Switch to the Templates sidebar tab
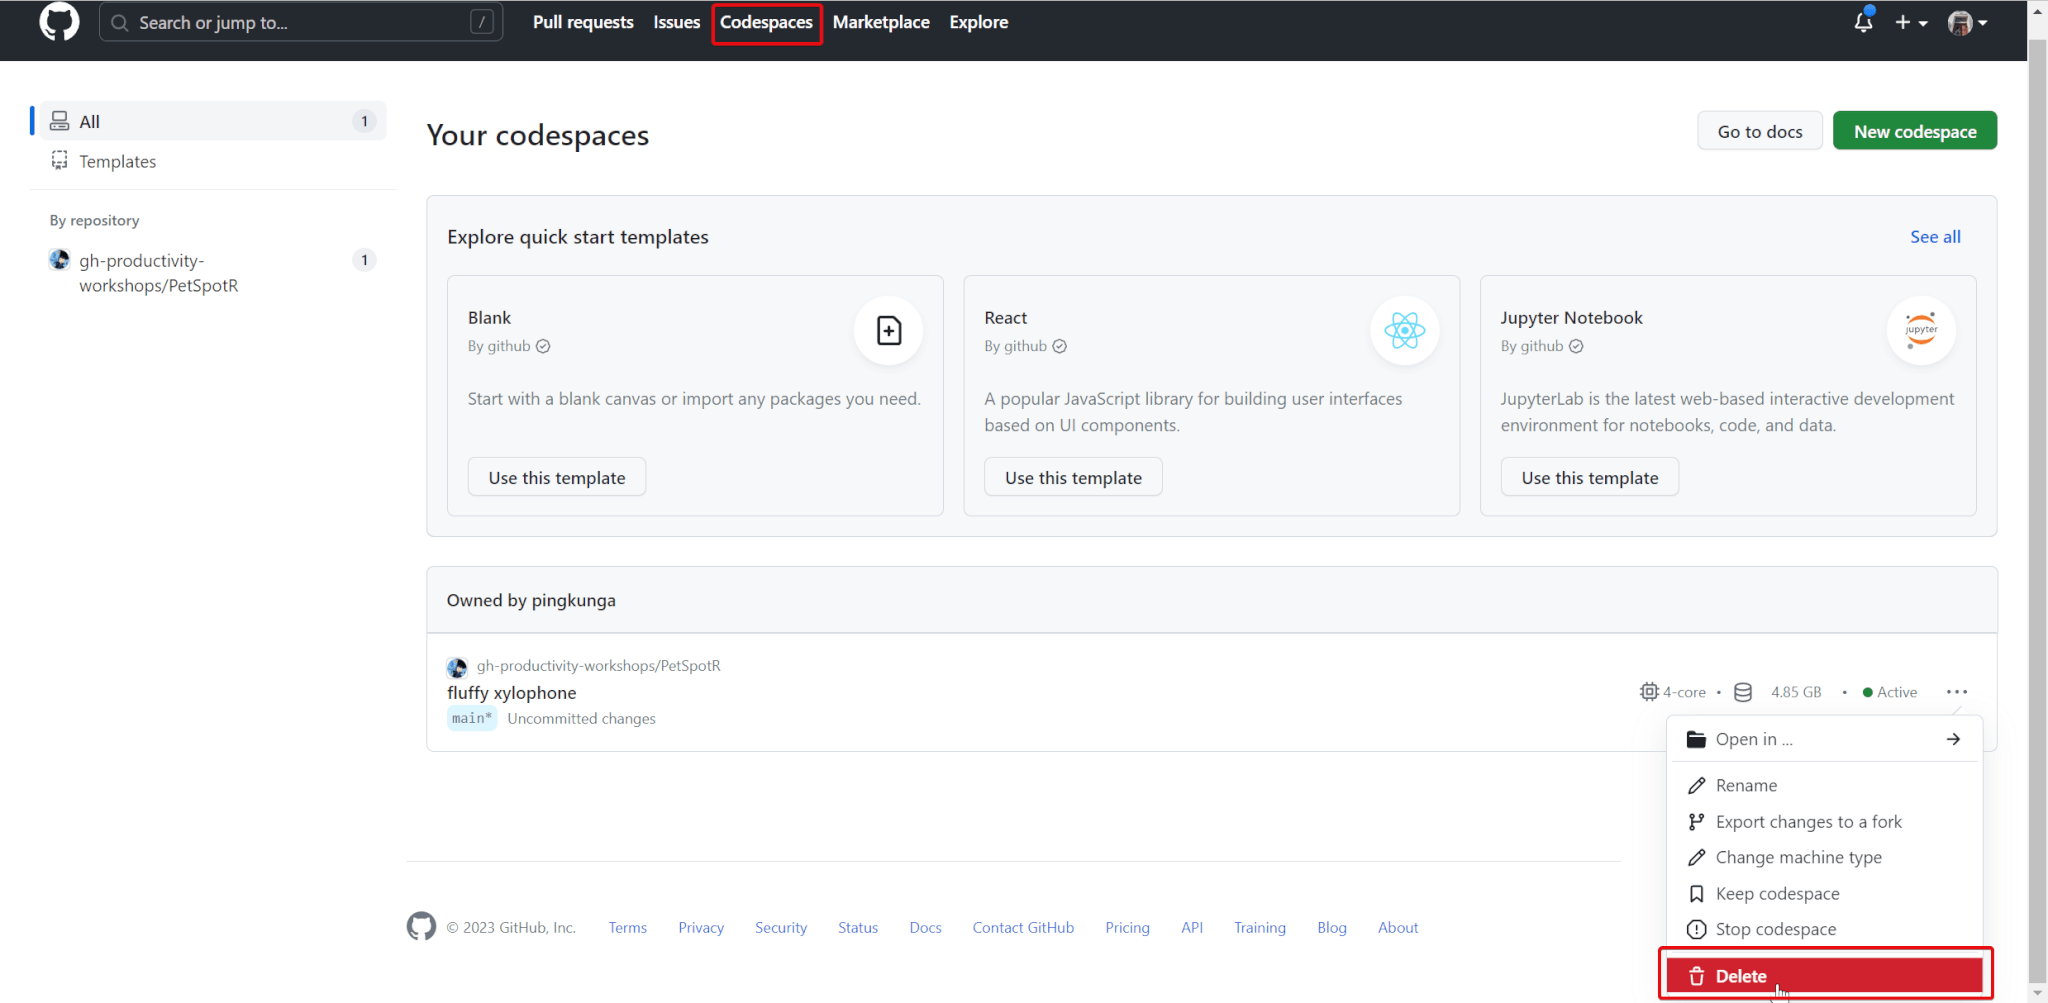Viewport: 2048px width, 1003px height. click(117, 161)
